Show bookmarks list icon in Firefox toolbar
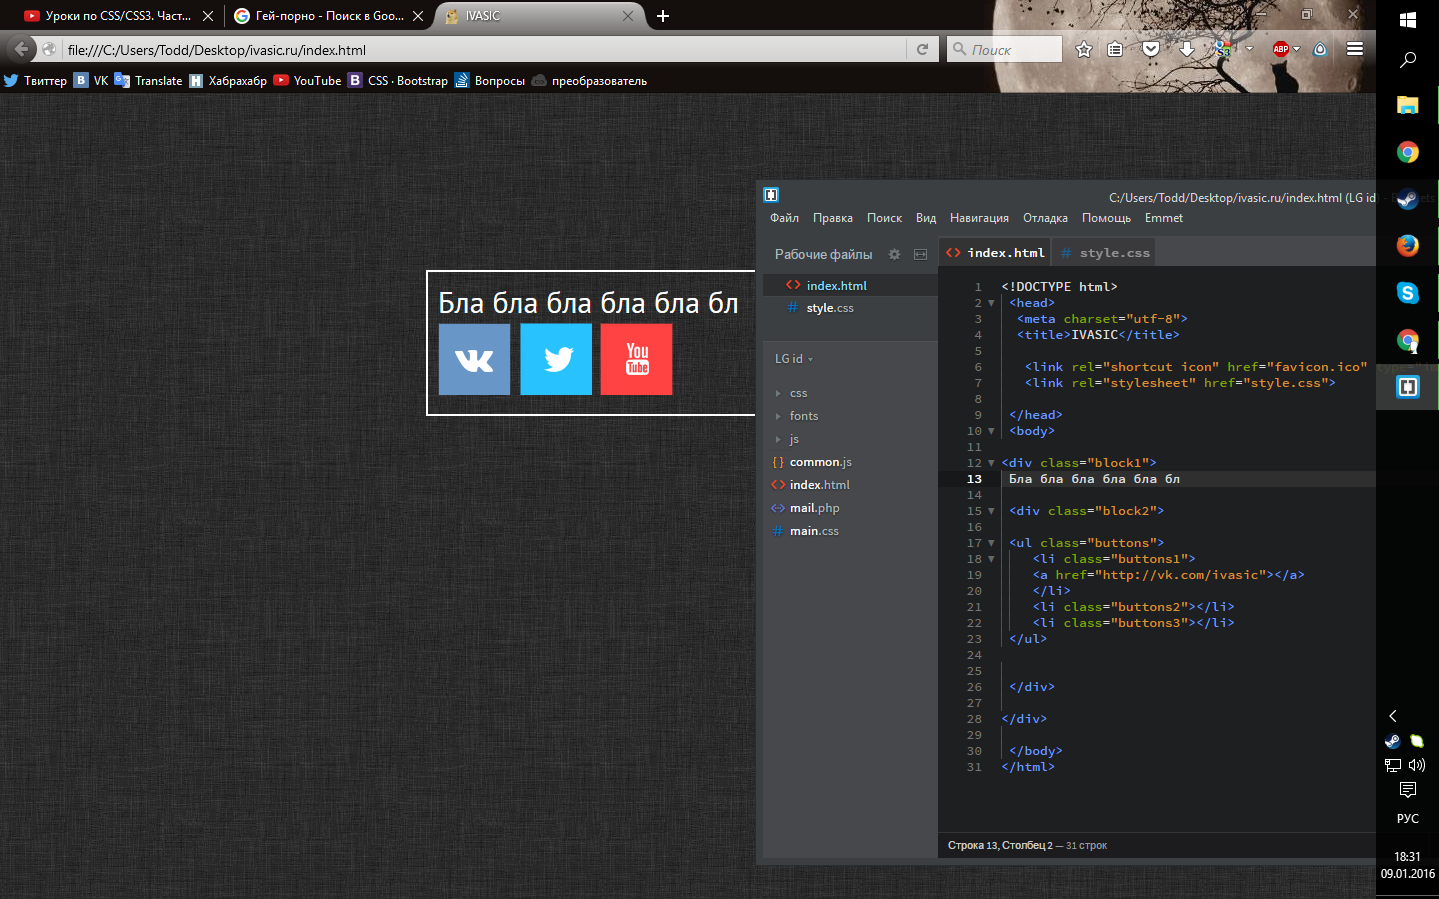This screenshot has height=899, width=1439. (1115, 49)
